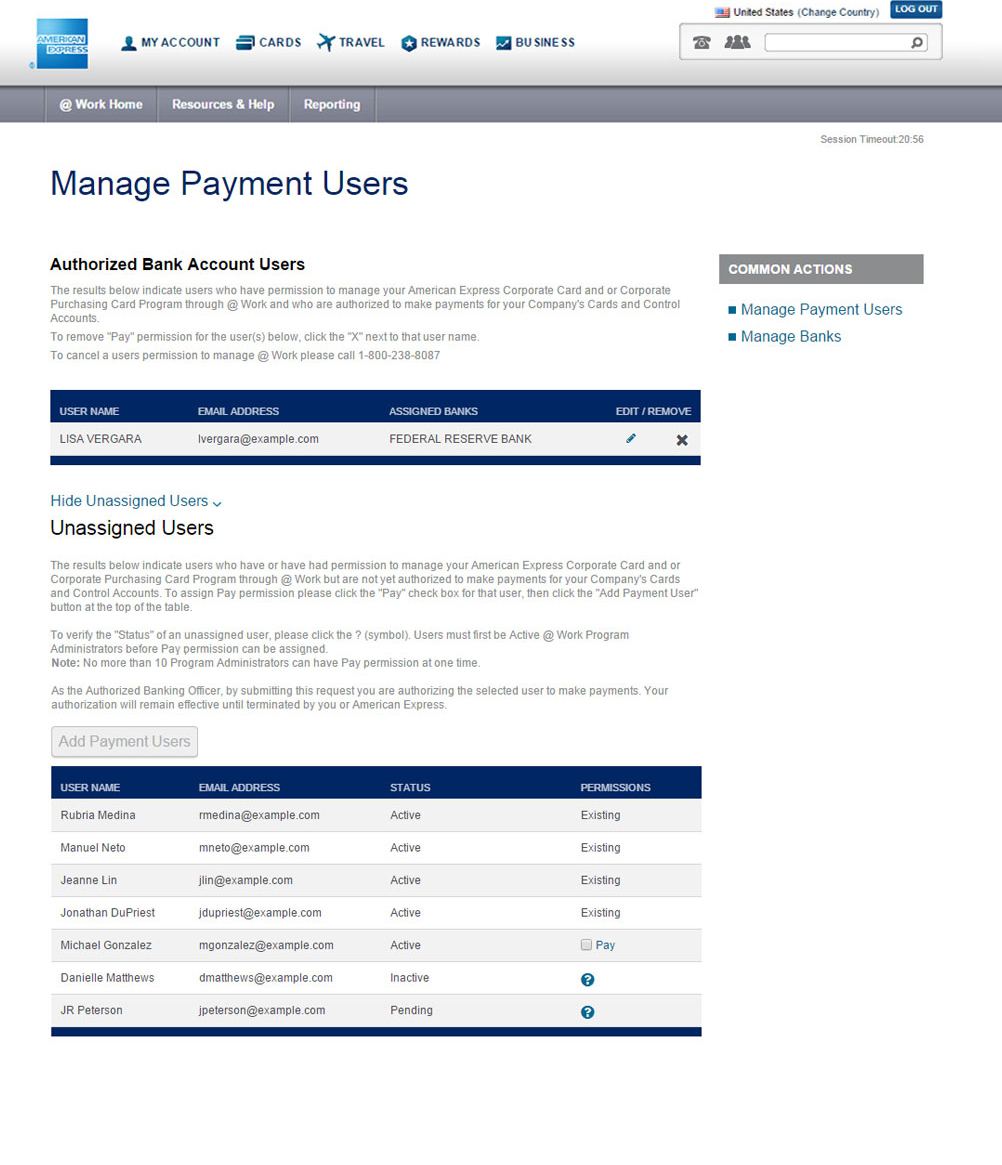1002x1165 pixels.
Task: Select Jeanne Lin user name
Action: tap(88, 880)
